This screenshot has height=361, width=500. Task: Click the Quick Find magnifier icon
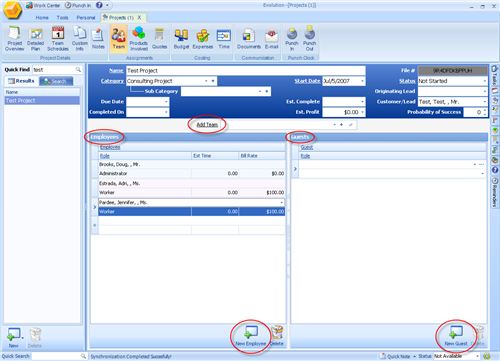(78, 70)
